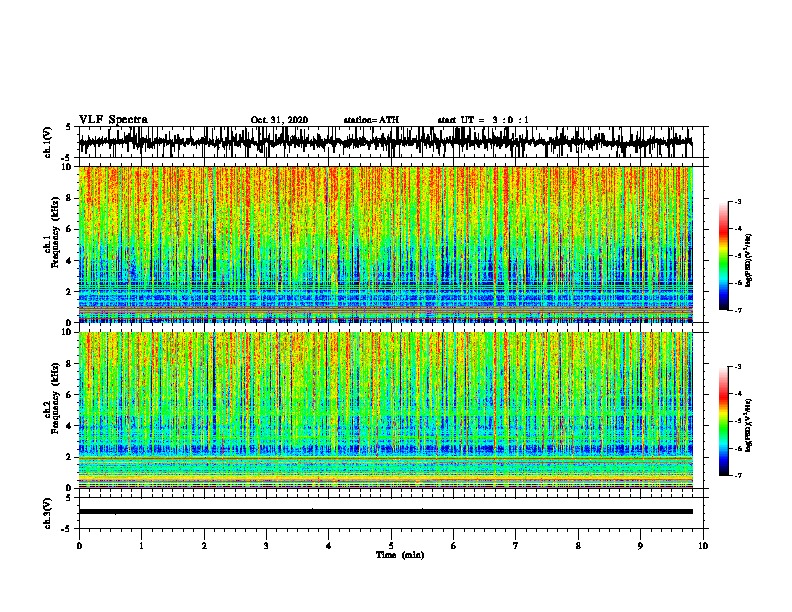The height and width of the screenshot is (612, 792).
Task: Click time axis tick label "1"
Action: pyautogui.click(x=141, y=546)
